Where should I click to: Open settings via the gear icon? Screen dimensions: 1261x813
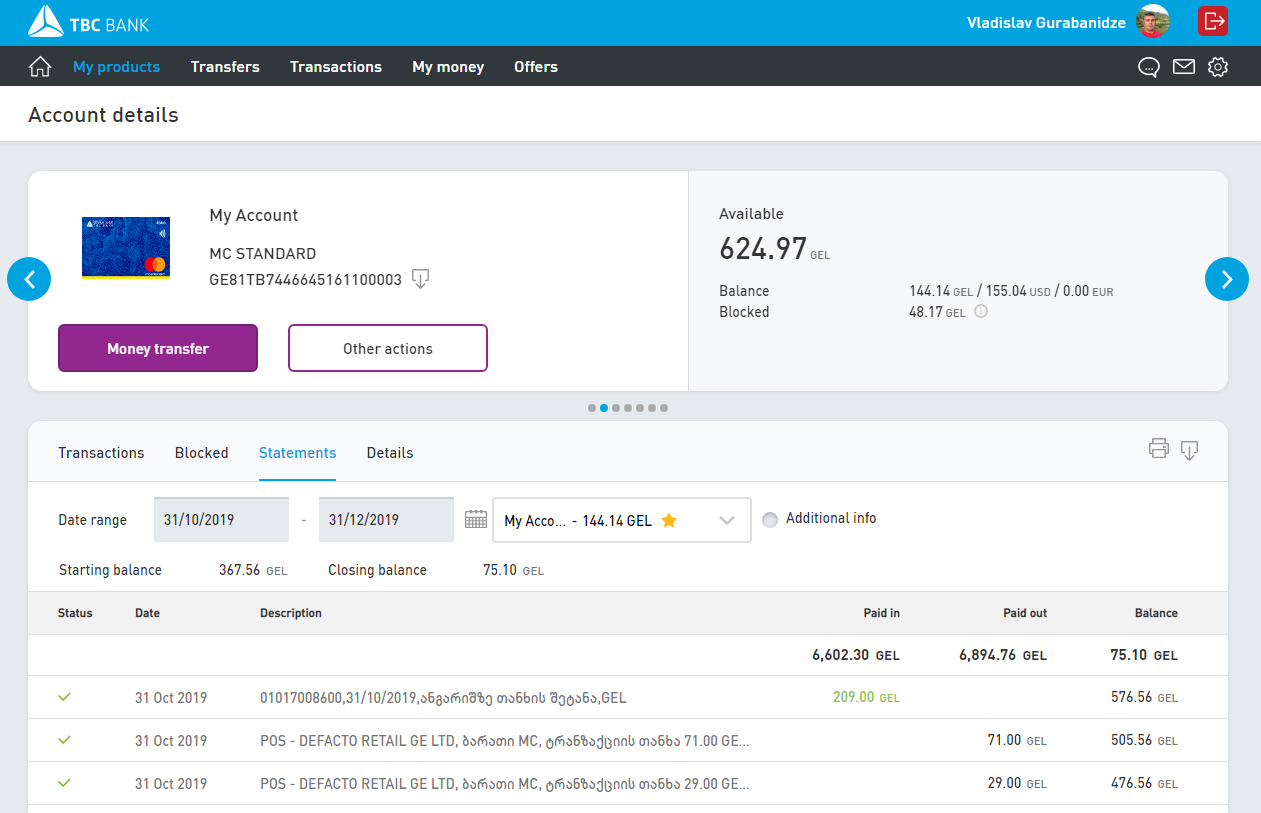(1217, 67)
